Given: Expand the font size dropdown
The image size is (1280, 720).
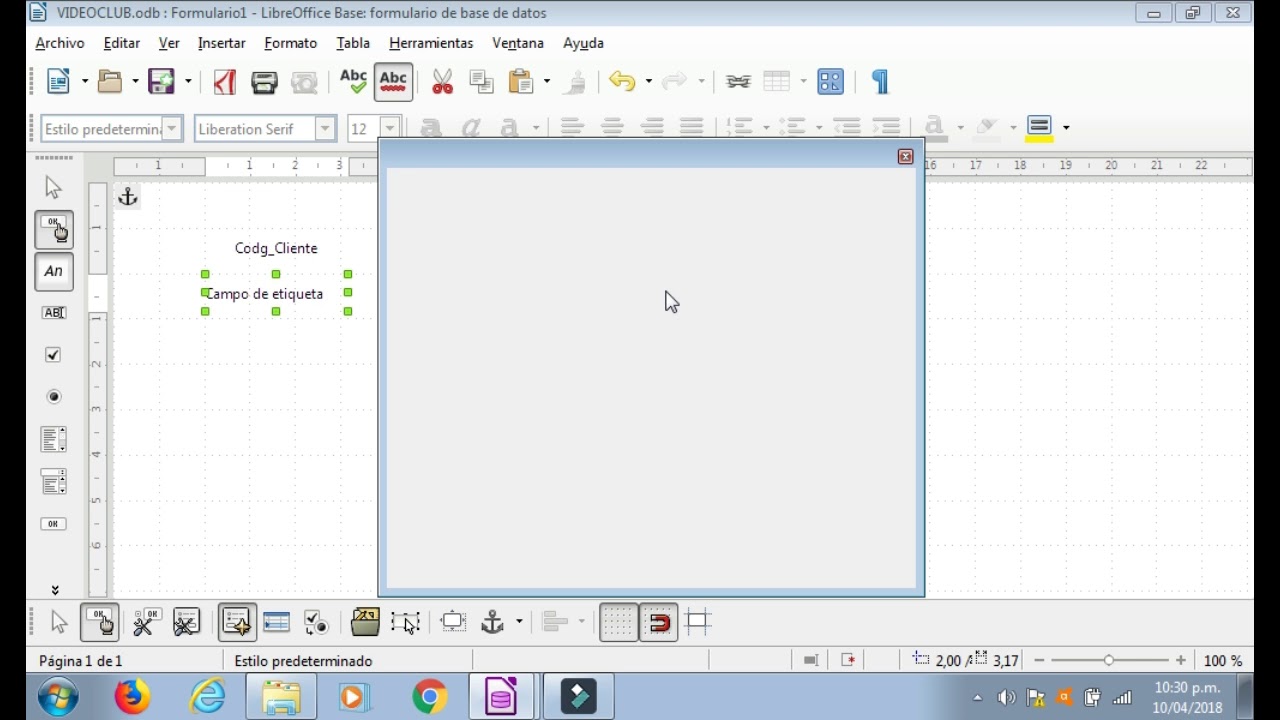Looking at the screenshot, I should (x=390, y=128).
